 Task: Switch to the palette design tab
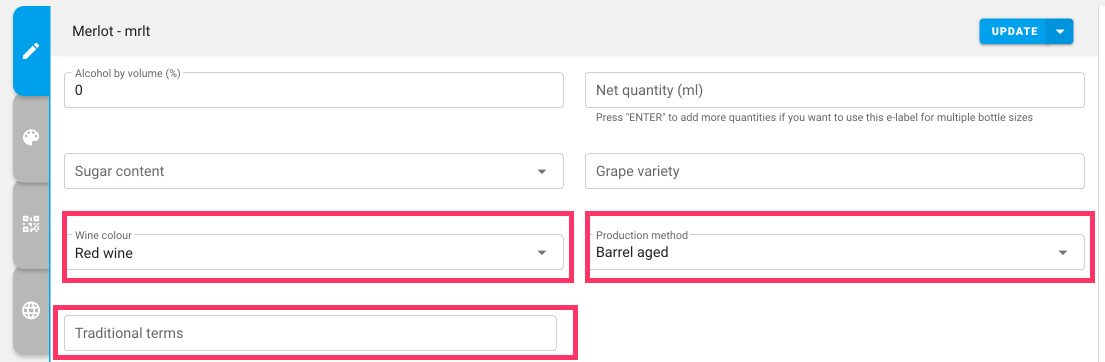tap(31, 137)
